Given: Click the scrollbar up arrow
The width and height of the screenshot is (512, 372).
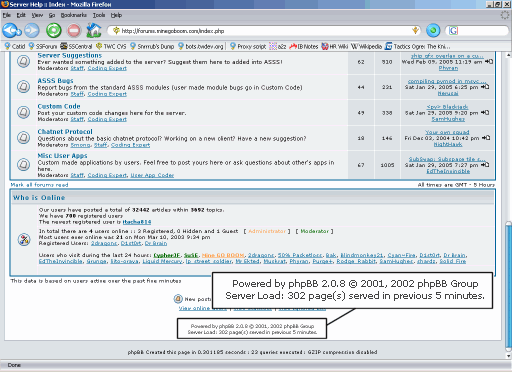Looking at the screenshot, I should tap(508, 55).
